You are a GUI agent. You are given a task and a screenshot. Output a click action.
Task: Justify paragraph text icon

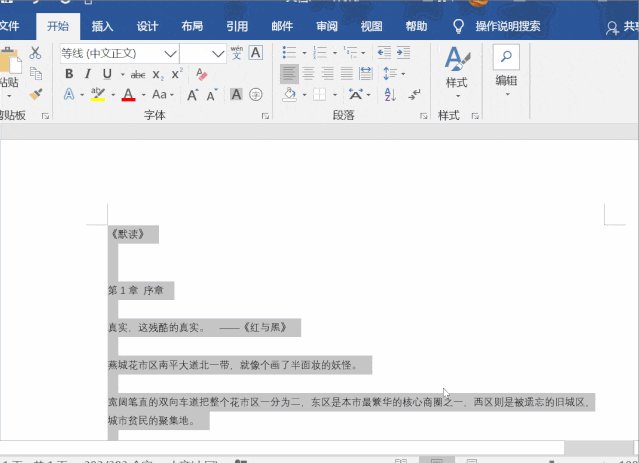click(347, 74)
